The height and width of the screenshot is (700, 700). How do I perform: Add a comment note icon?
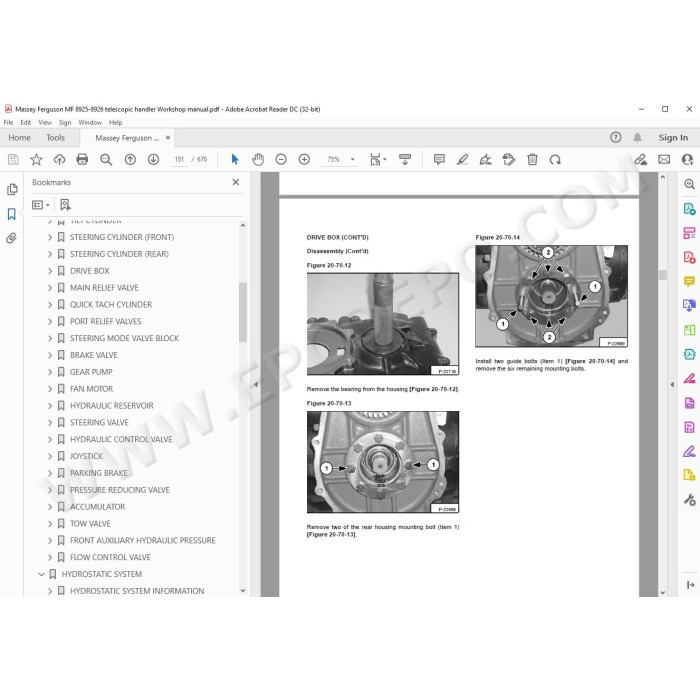(439, 159)
